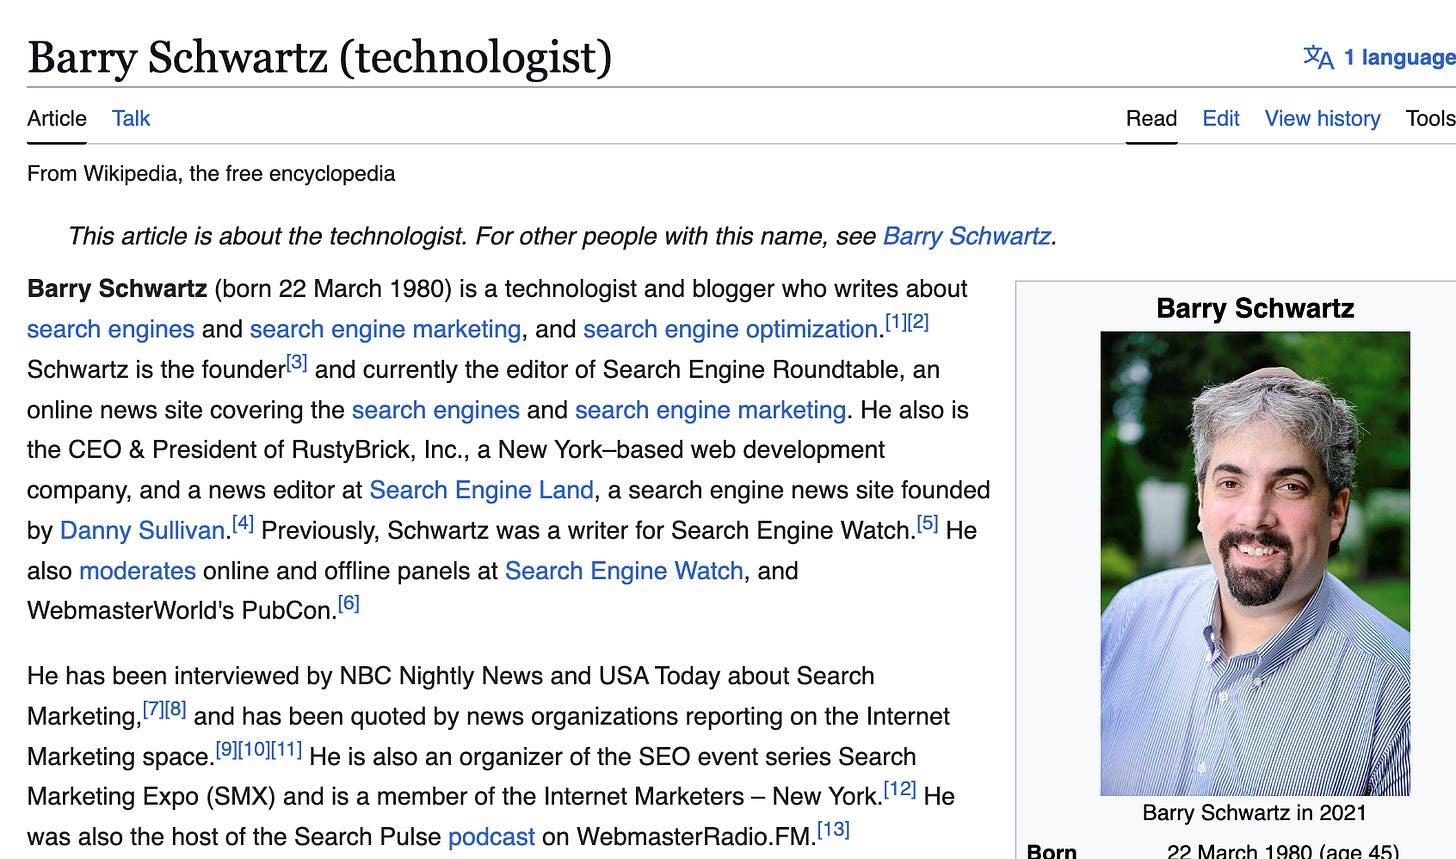Jump to citation [6] after PubCon
Image resolution: width=1456 pixels, height=859 pixels.
[349, 603]
